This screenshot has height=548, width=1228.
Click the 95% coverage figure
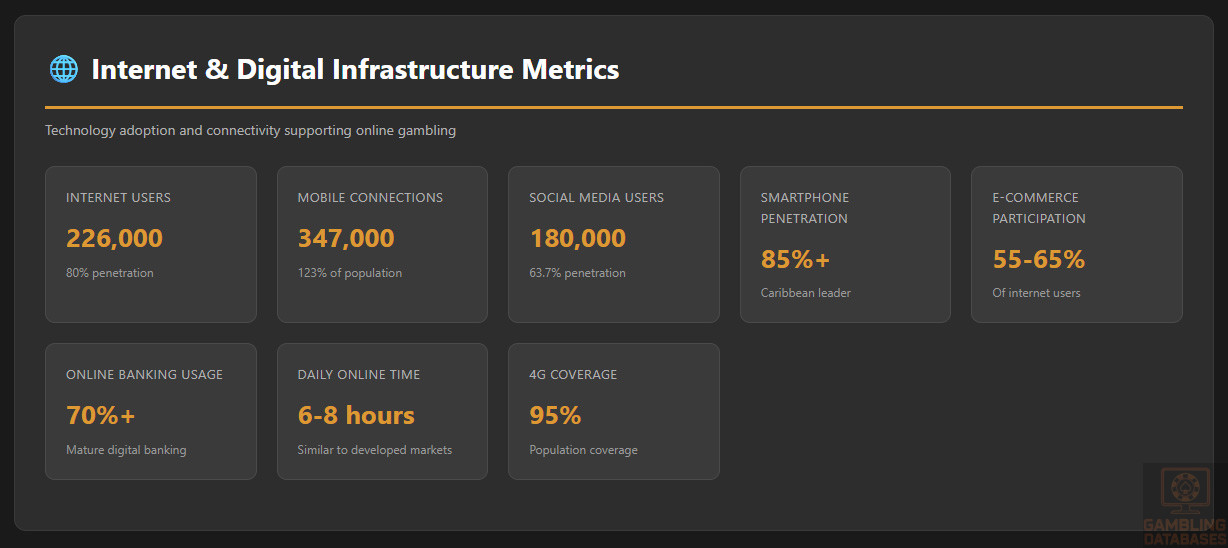[555, 416]
